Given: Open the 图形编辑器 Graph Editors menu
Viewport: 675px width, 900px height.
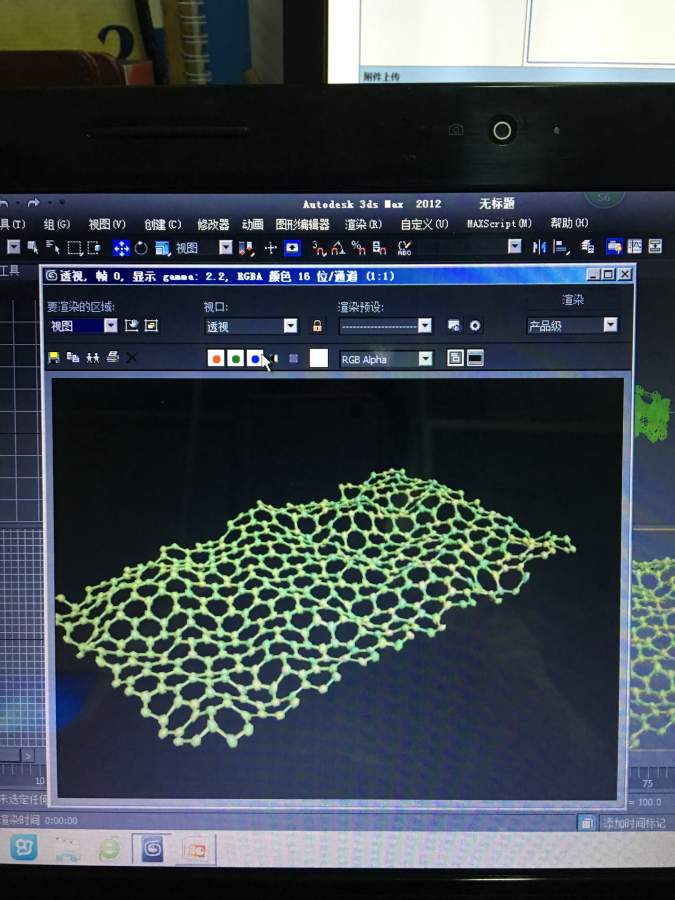Looking at the screenshot, I should tap(302, 224).
